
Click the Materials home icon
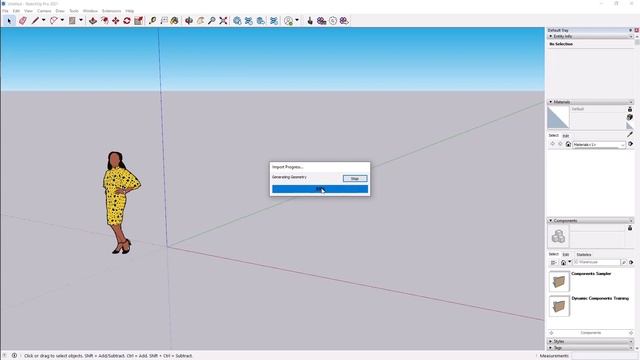[x=568, y=144]
